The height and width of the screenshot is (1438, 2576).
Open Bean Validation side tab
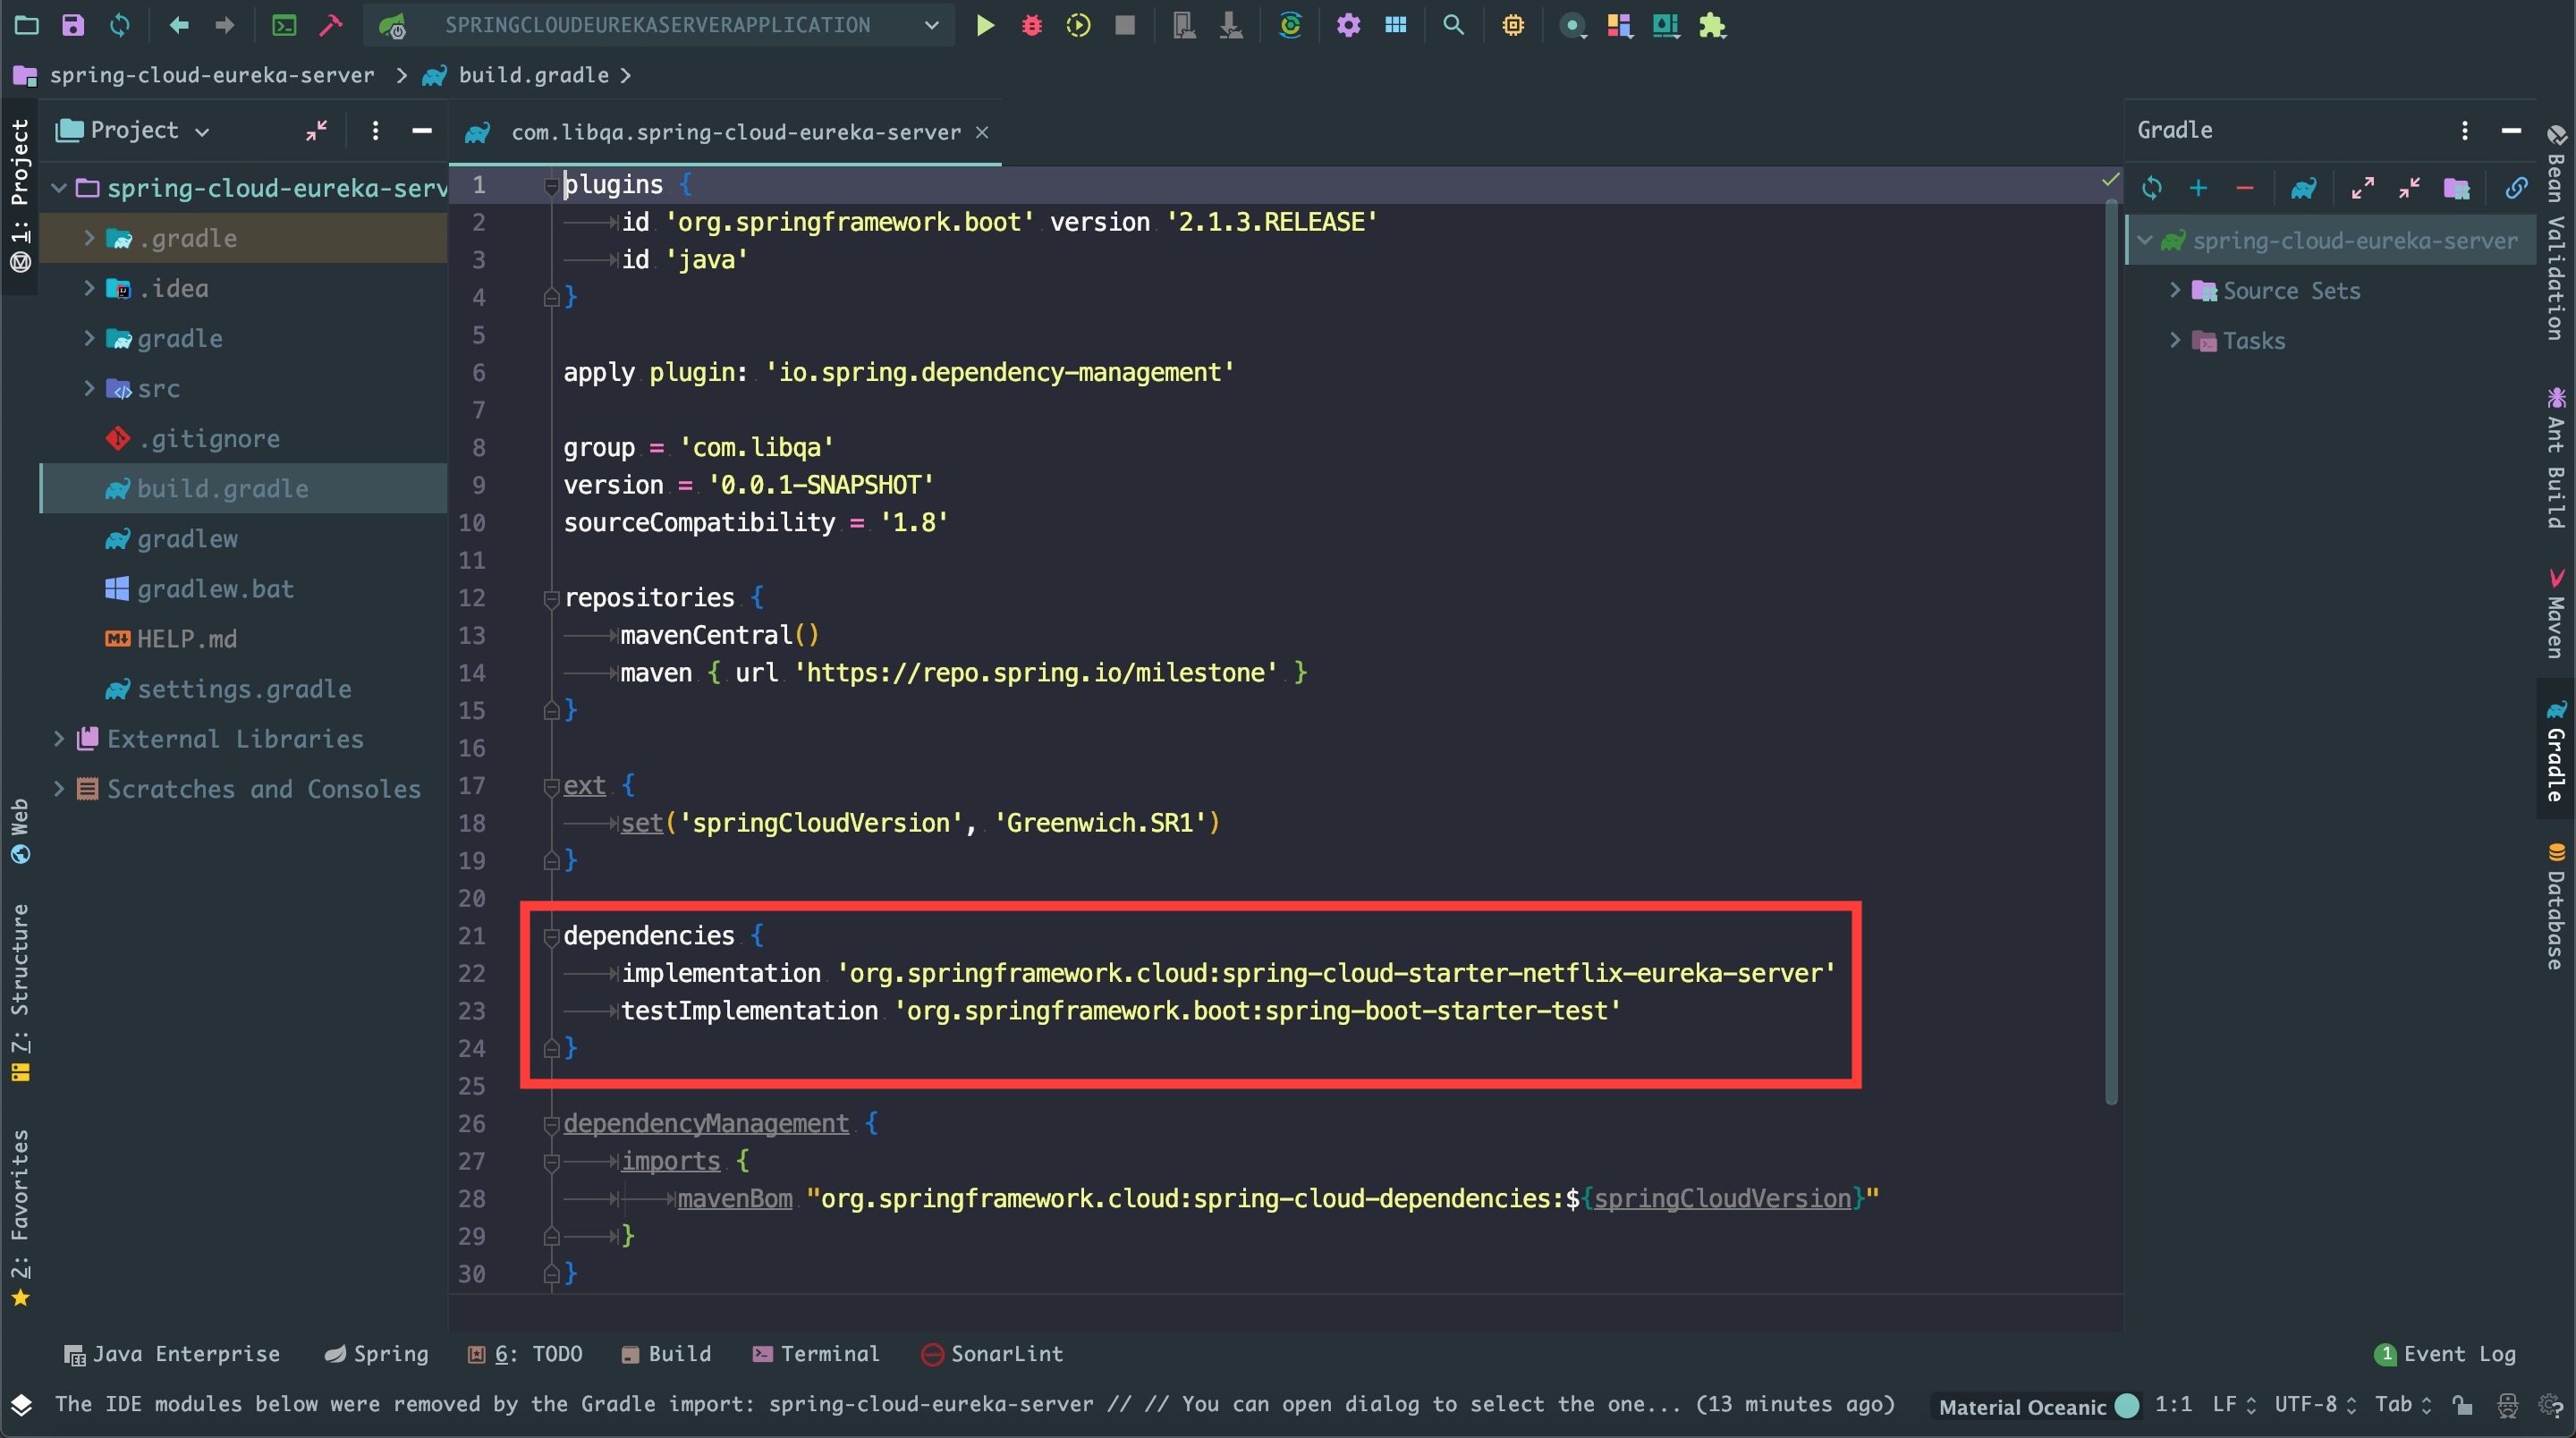(2556, 233)
